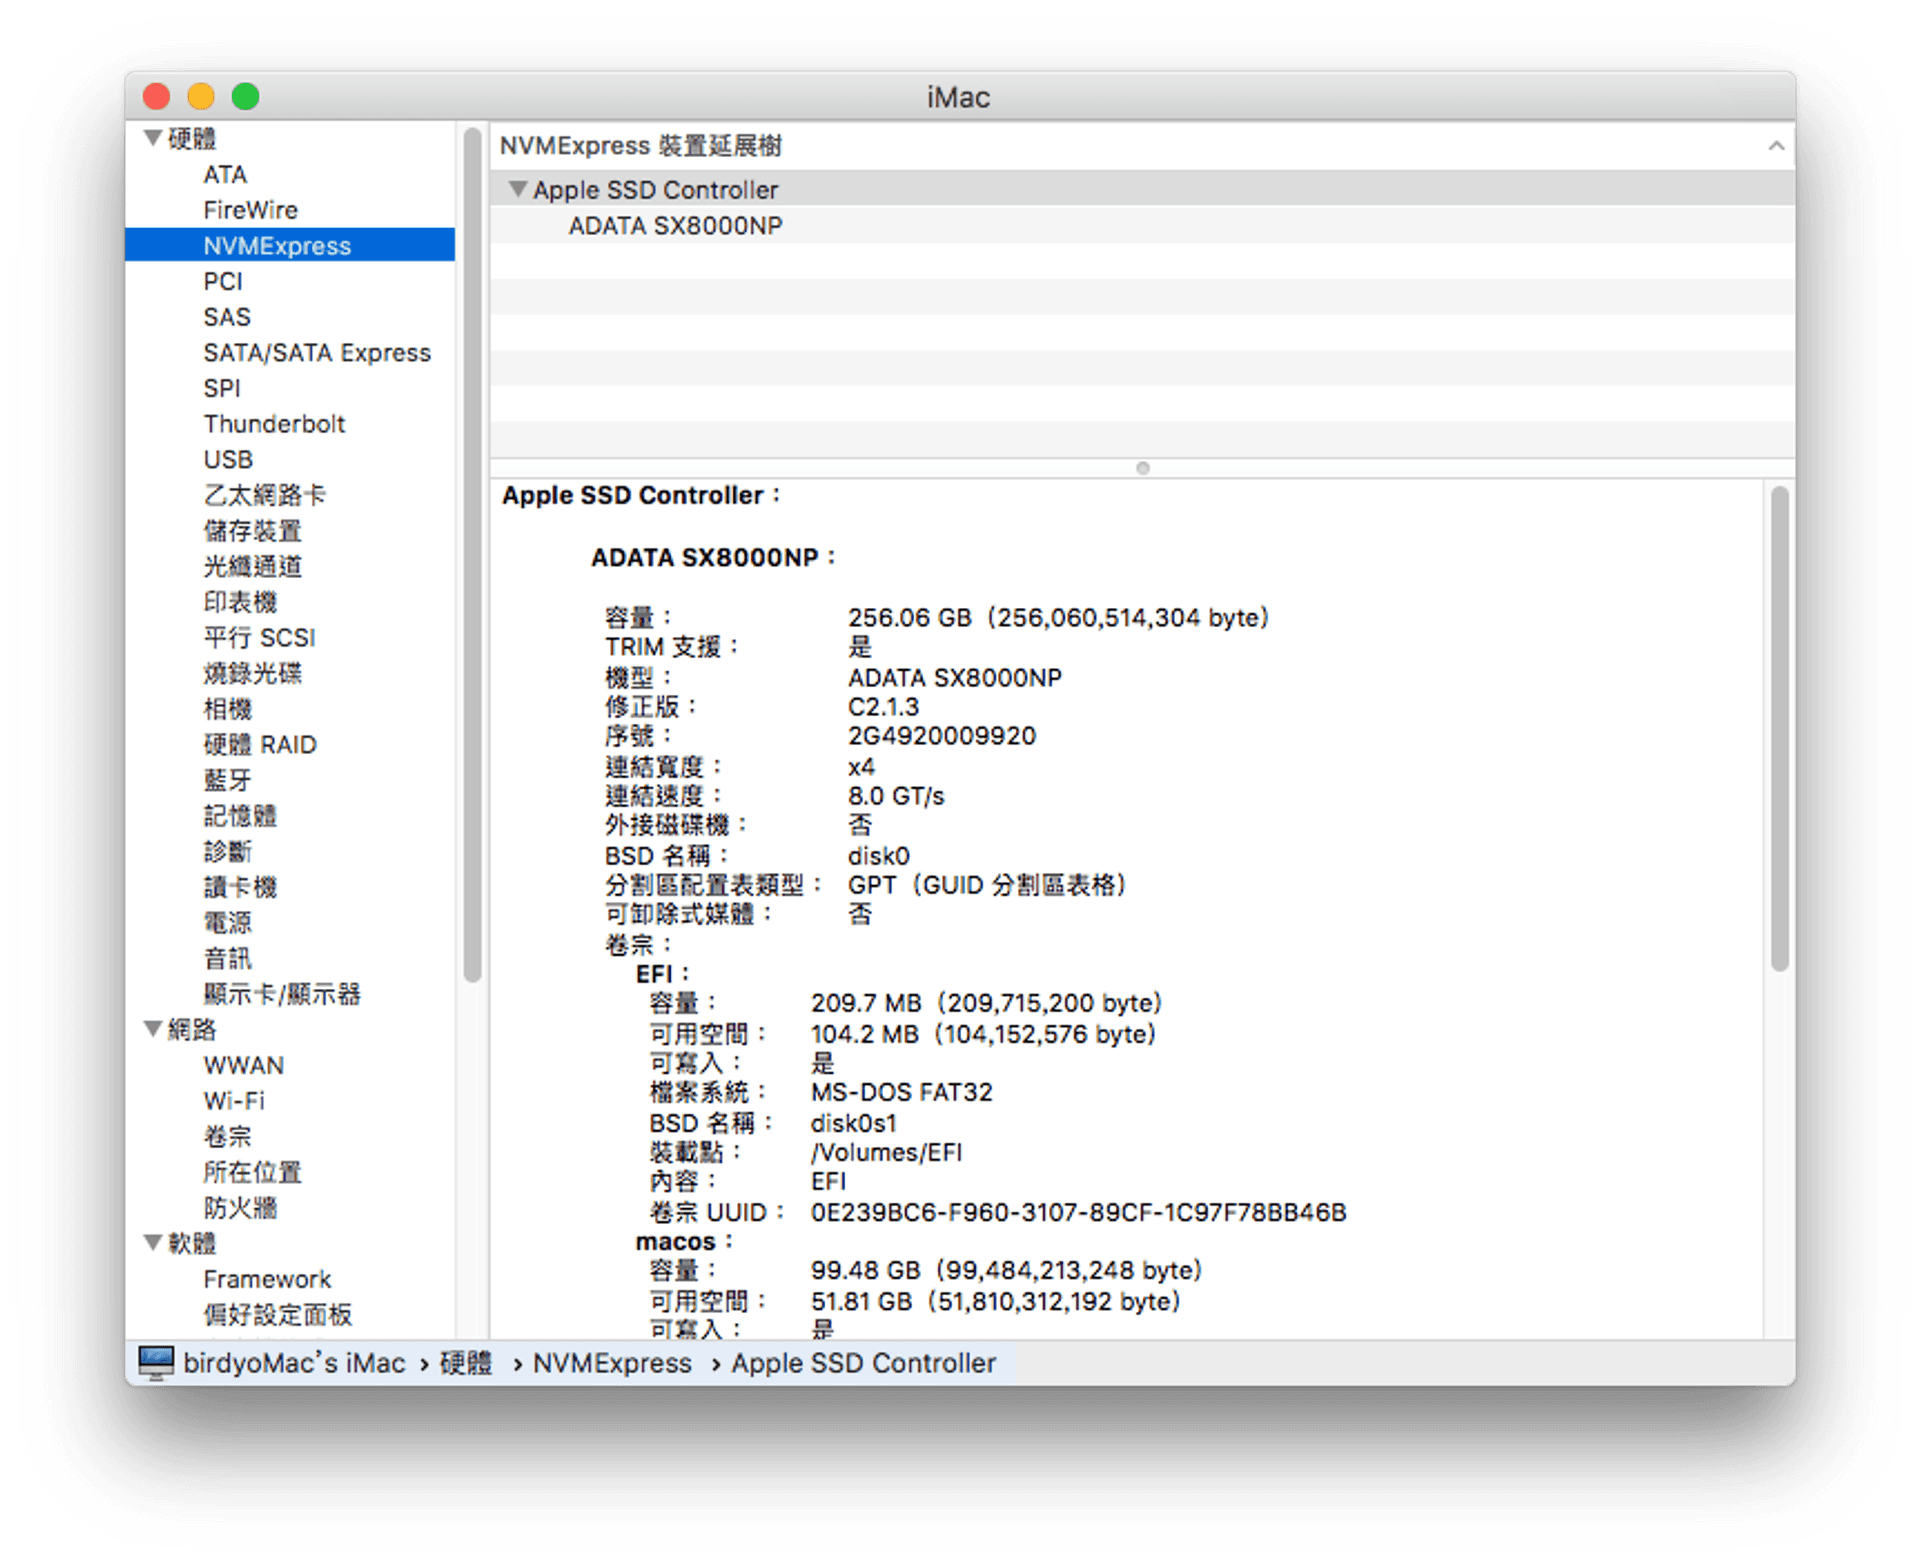This screenshot has height=1564, width=1920.
Task: Select USB in the hardware sidebar
Action: (228, 459)
